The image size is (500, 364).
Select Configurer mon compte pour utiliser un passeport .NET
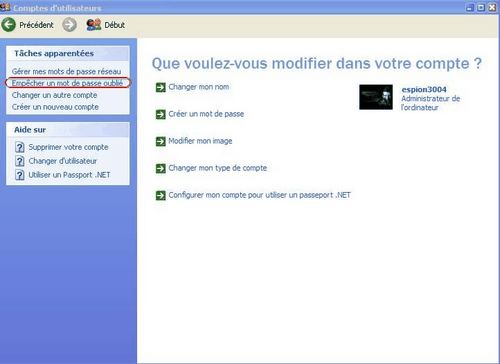[x=260, y=195]
